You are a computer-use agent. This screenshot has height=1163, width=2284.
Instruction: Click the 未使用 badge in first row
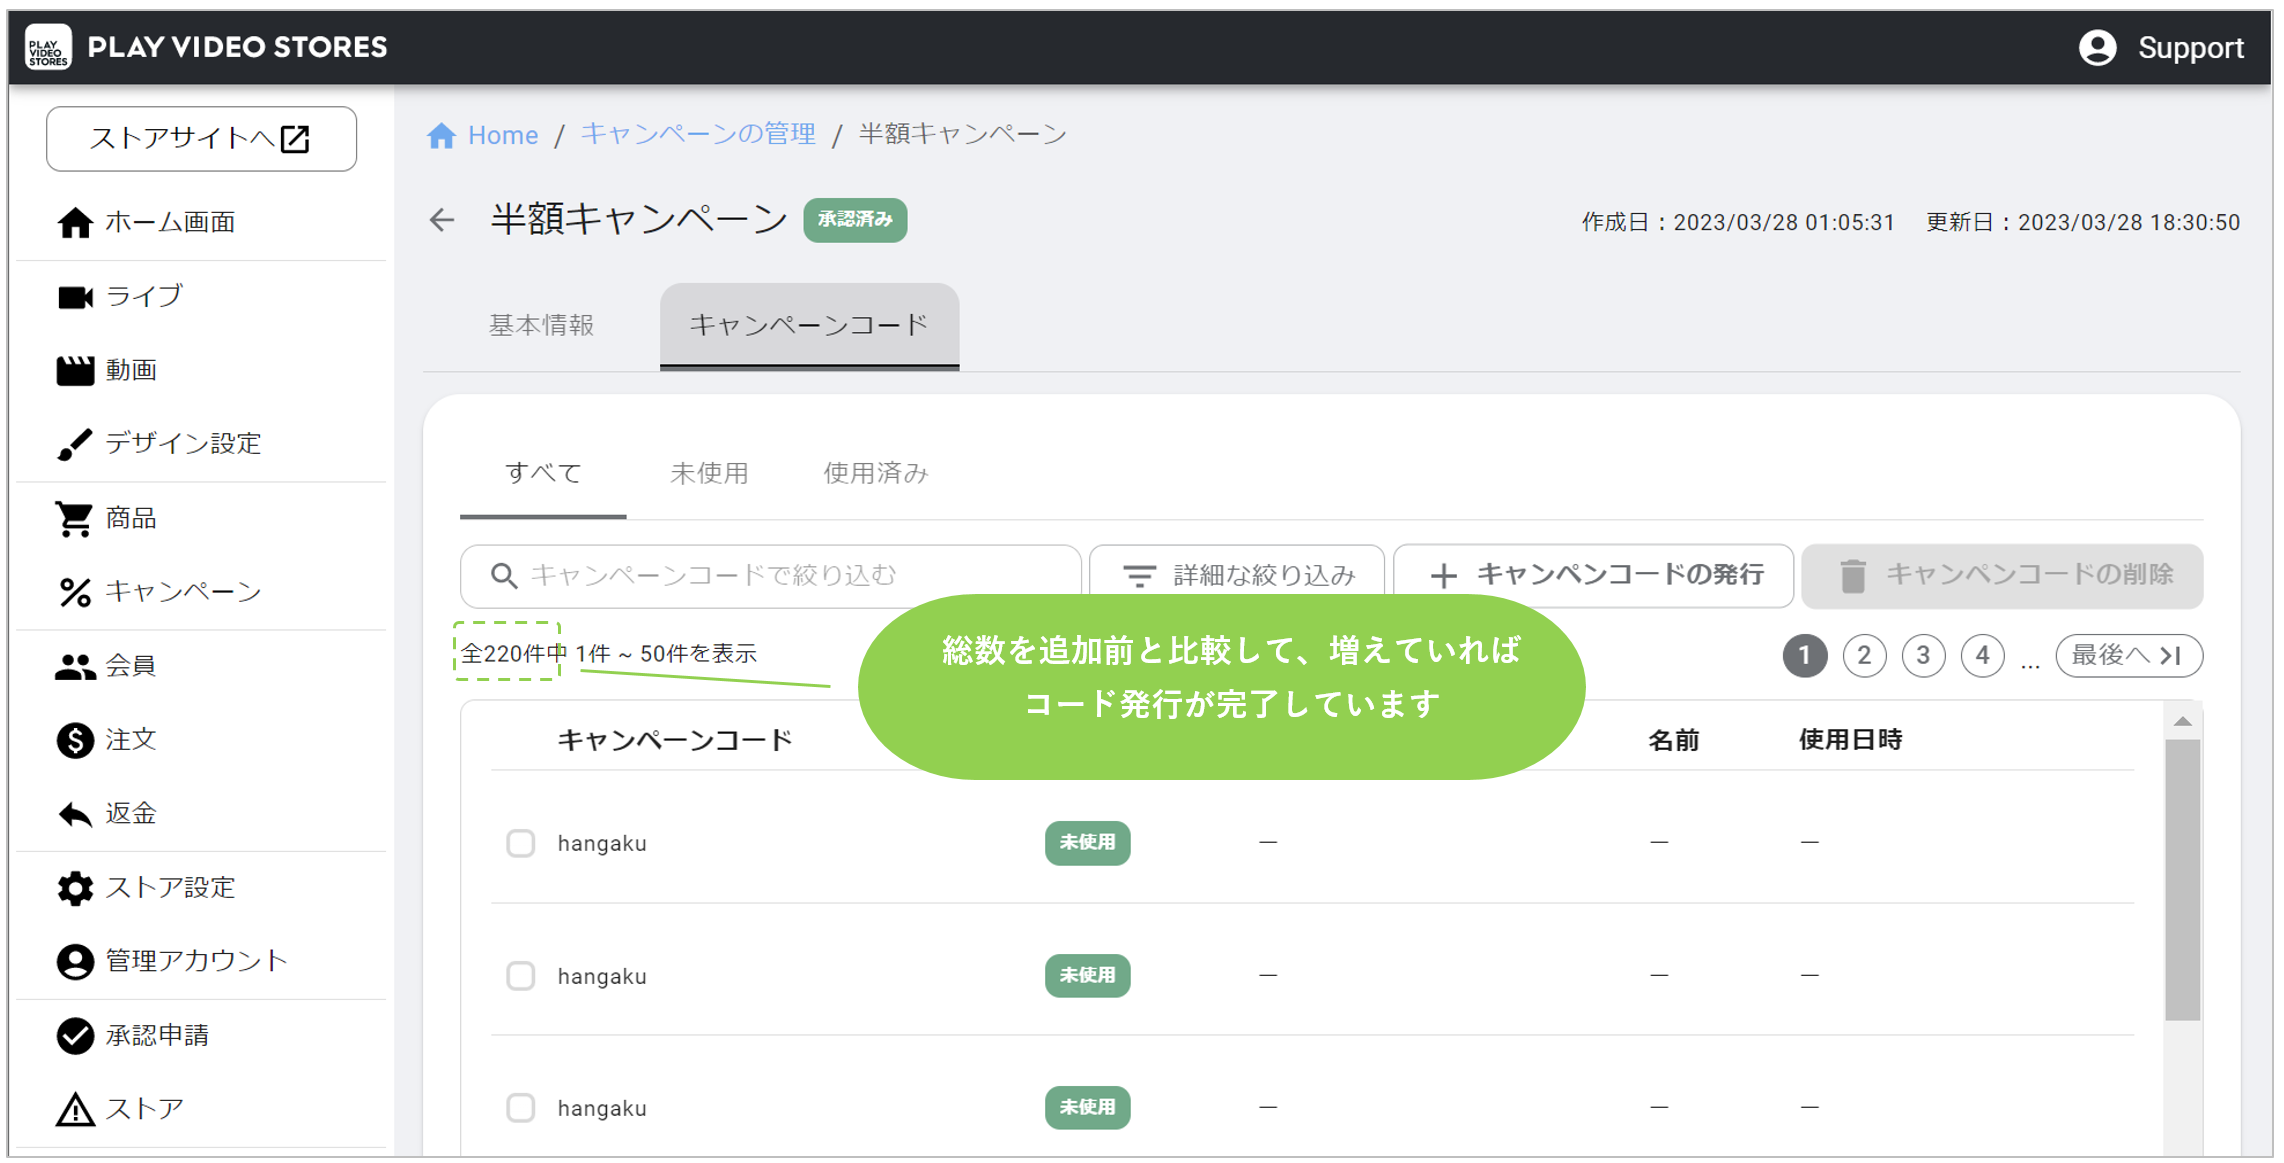(x=1087, y=843)
